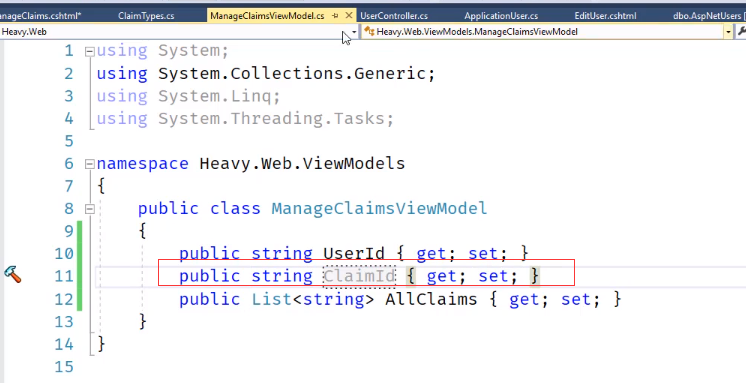Close the ManageClaimsViewModel.cs tab
Viewport: 746px width, 383px height.
(x=349, y=16)
